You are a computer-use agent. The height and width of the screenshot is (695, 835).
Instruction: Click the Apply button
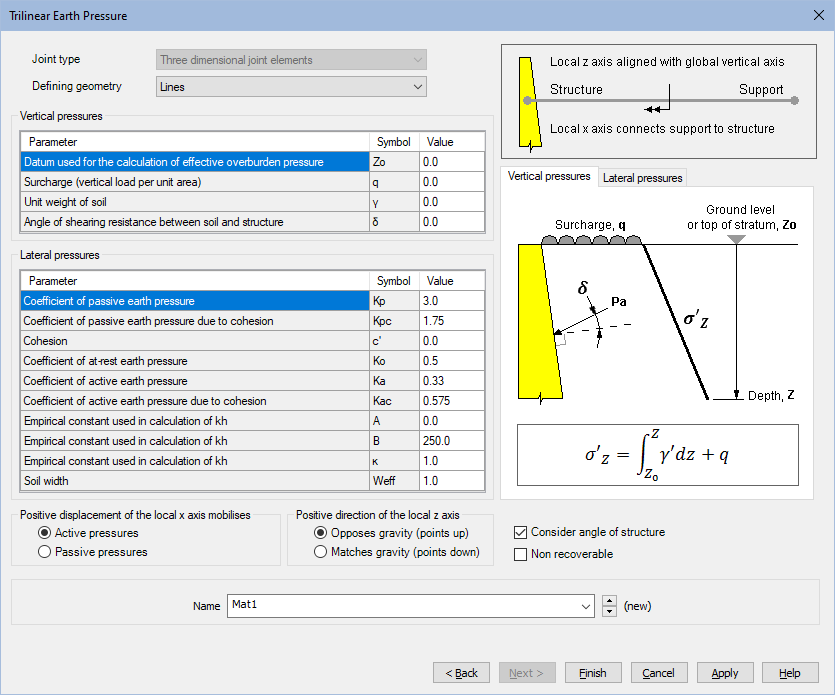725,673
